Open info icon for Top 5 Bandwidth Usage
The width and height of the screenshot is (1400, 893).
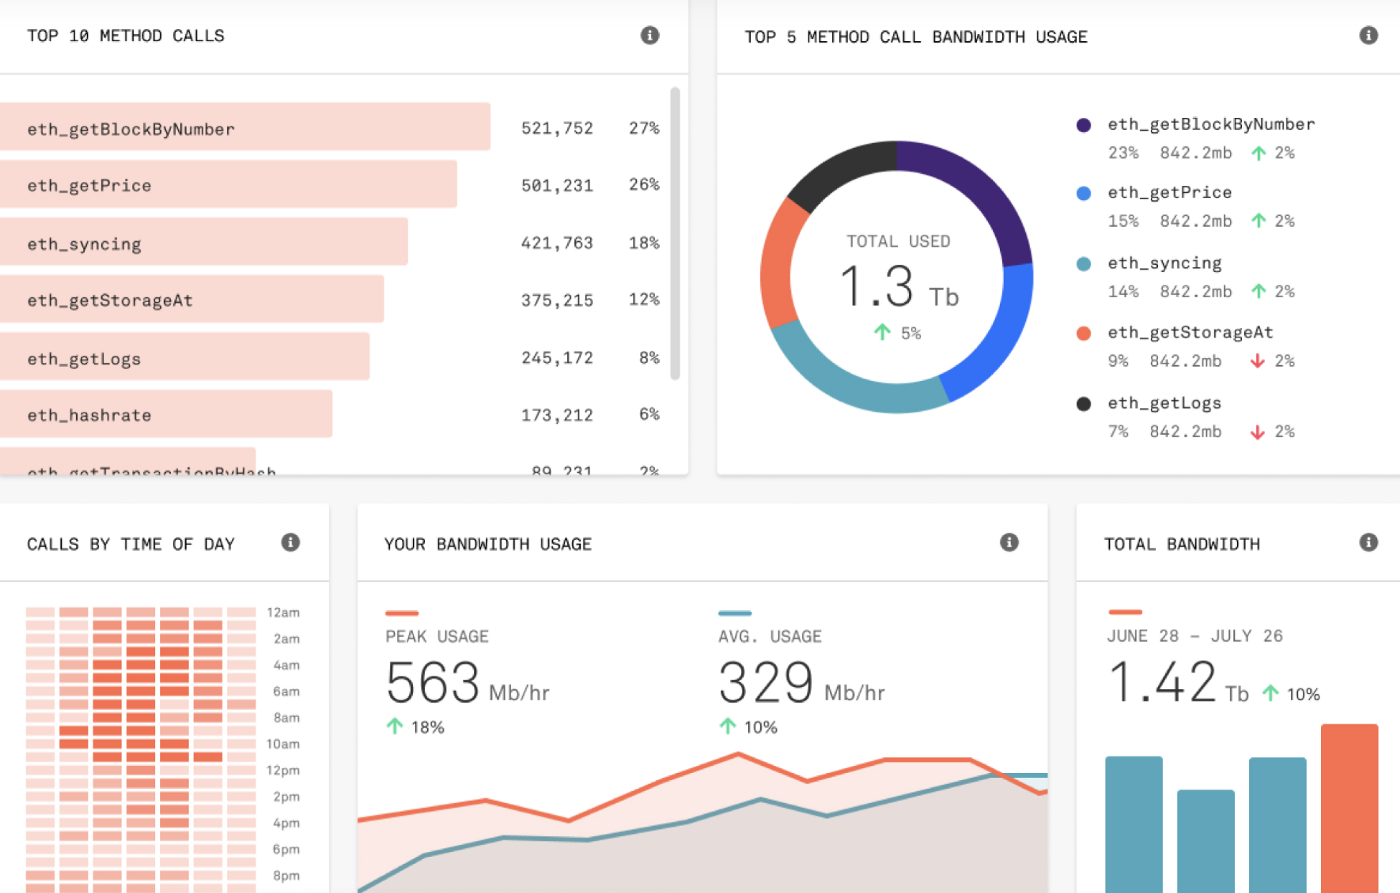1368,36
